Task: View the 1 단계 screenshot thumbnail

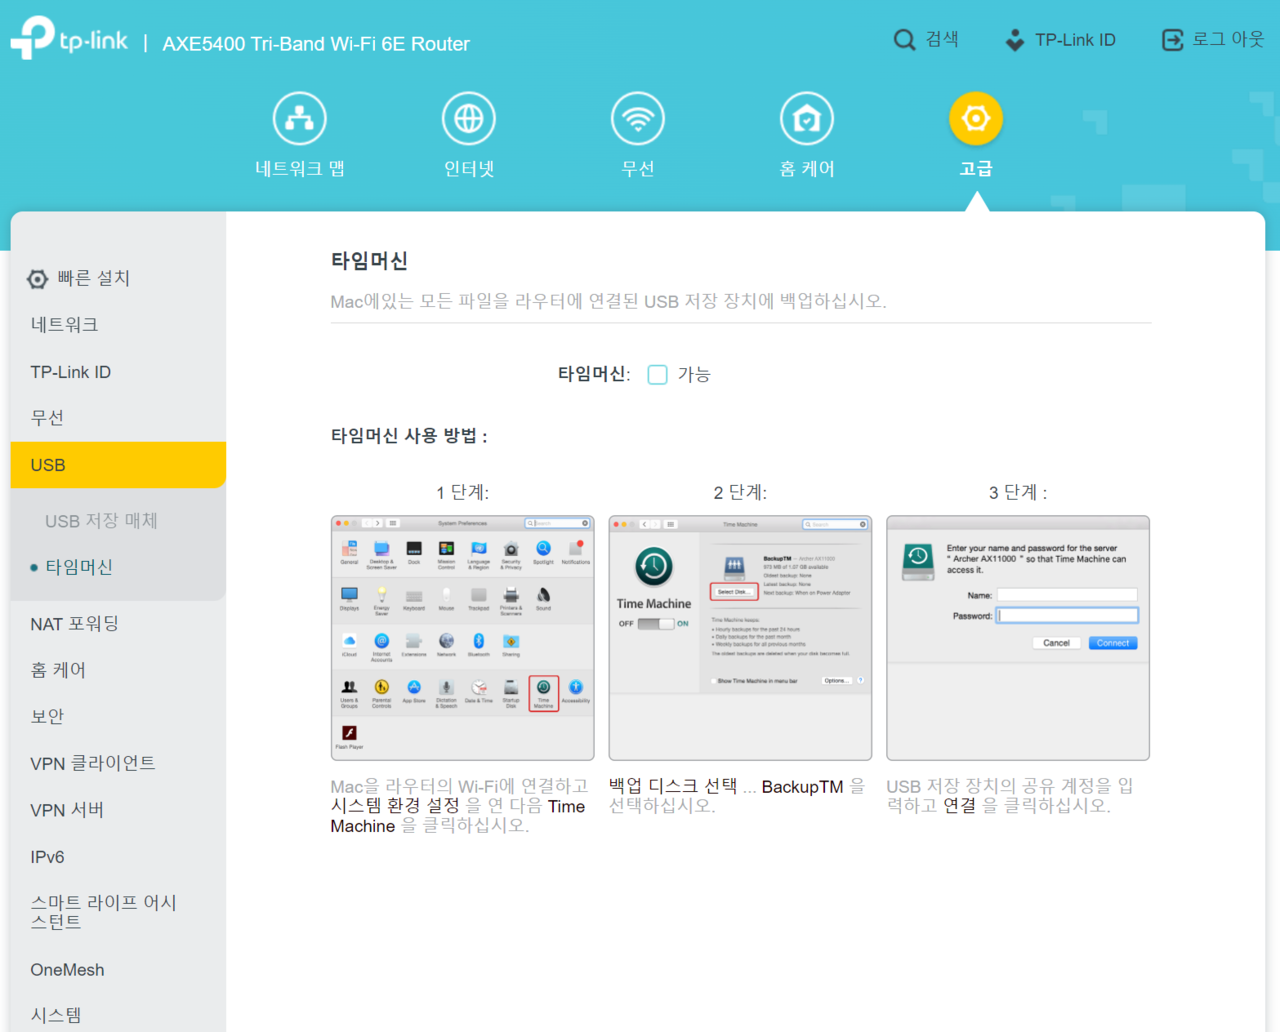Action: 462,638
